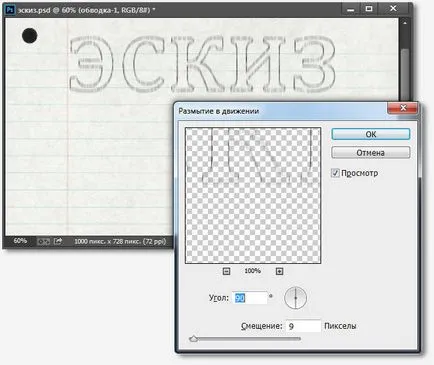The image size is (434, 365).
Task: Click the angle dial control
Action: 295,298
